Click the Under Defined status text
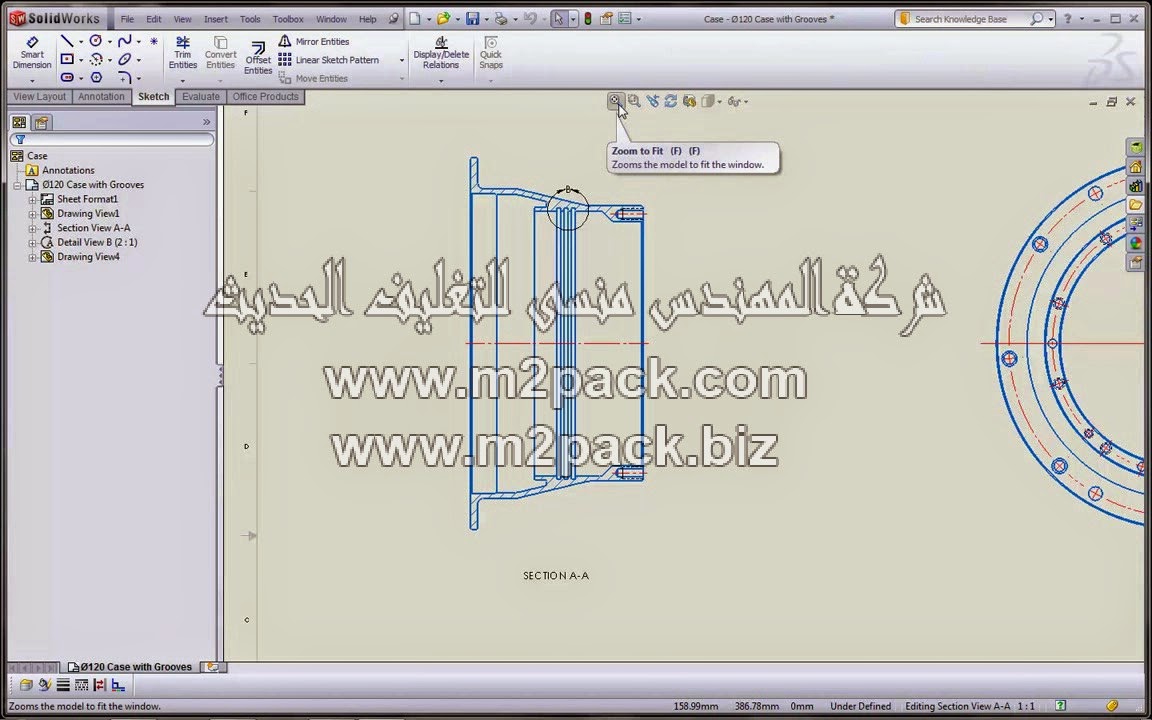The height and width of the screenshot is (720, 1152). coord(860,706)
